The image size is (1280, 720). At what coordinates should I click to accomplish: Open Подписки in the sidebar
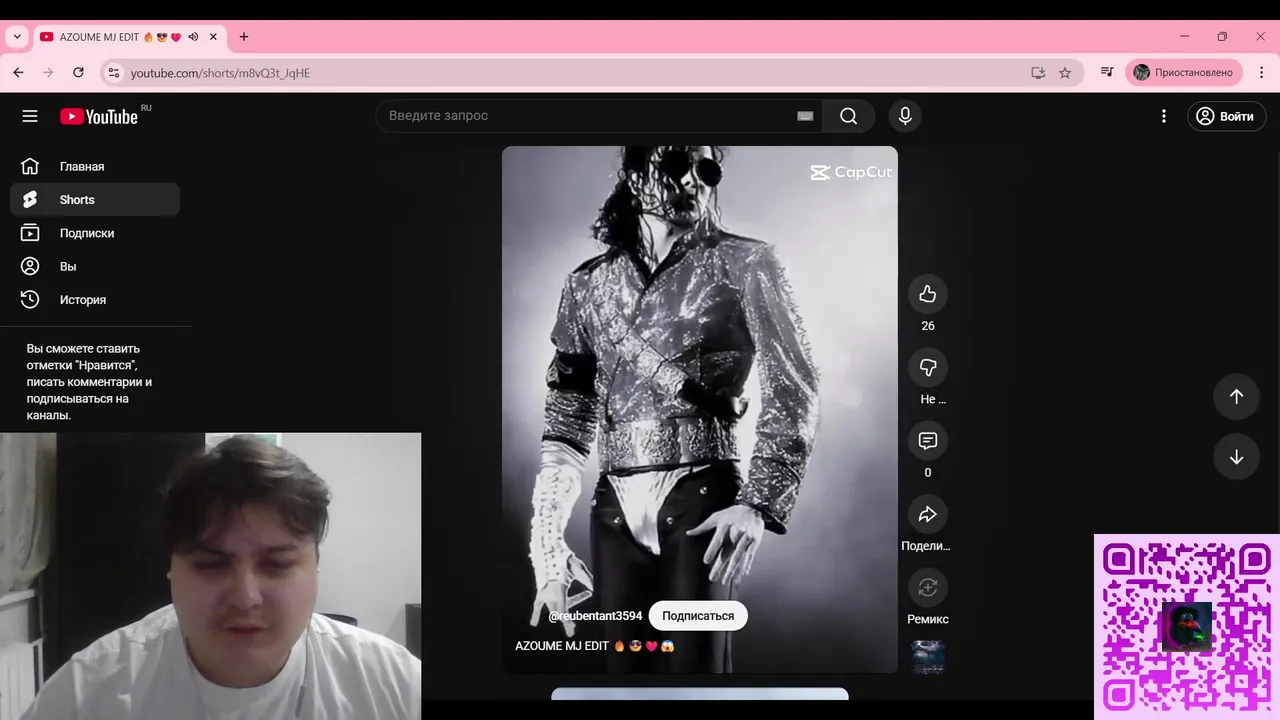[x=95, y=233]
